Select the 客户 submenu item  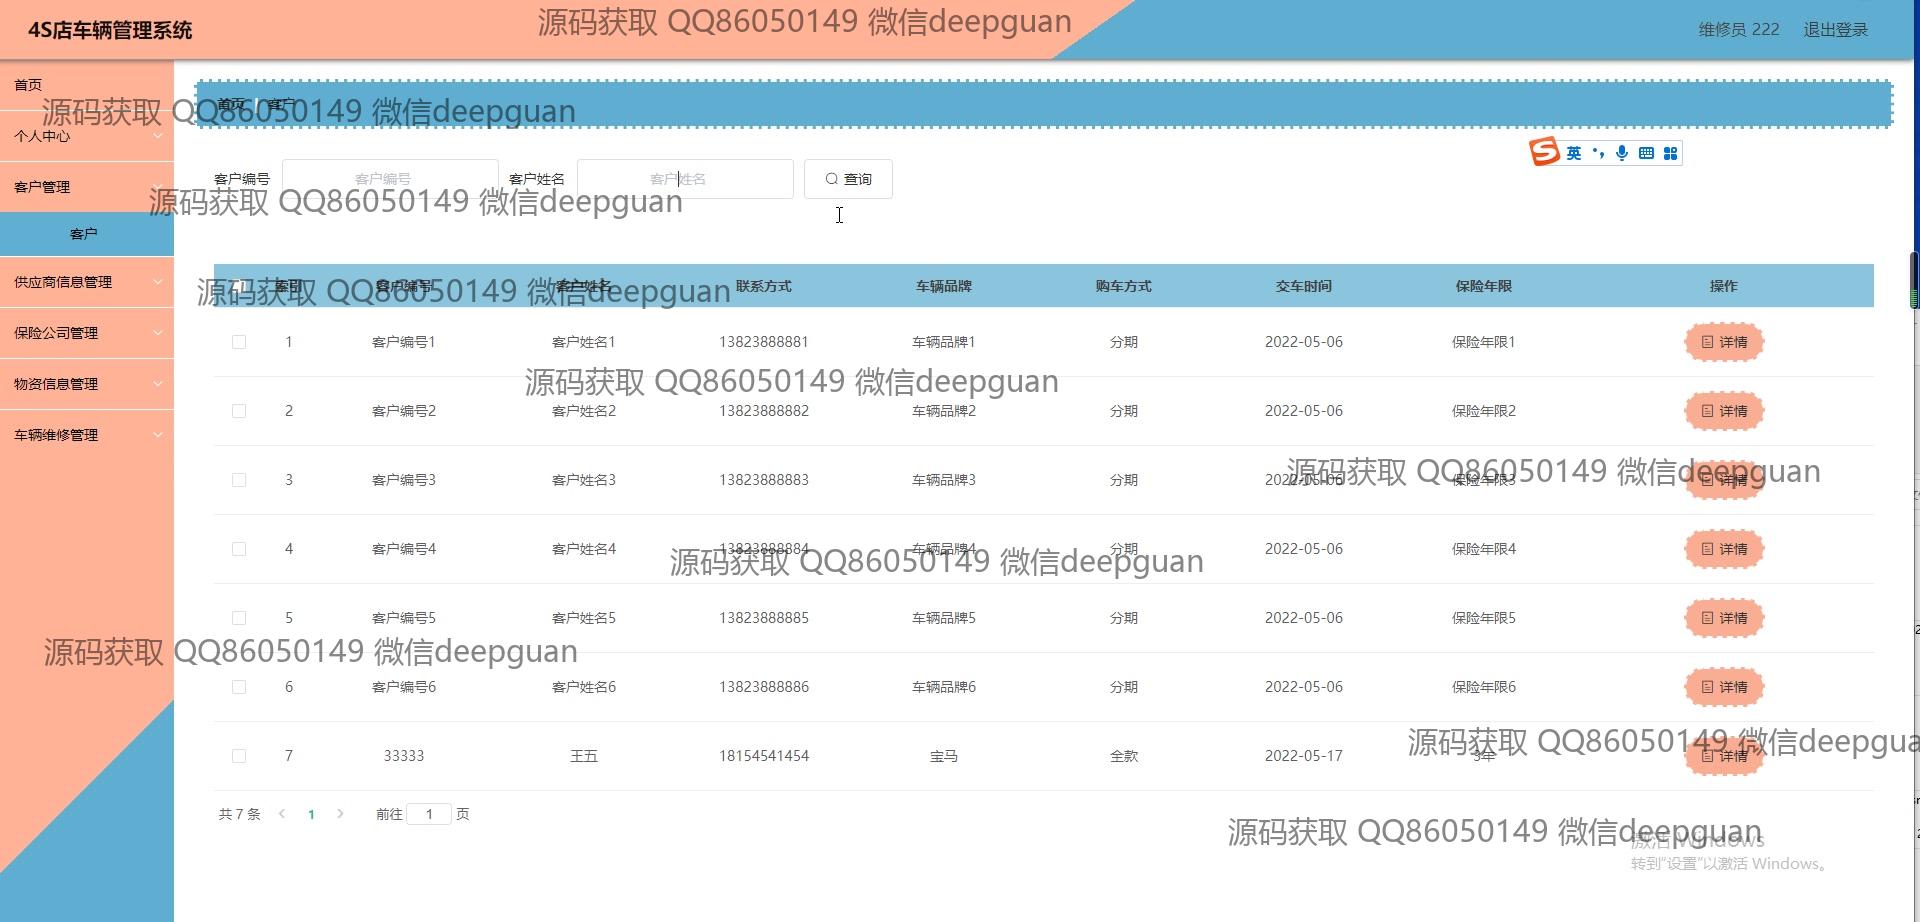(87, 234)
